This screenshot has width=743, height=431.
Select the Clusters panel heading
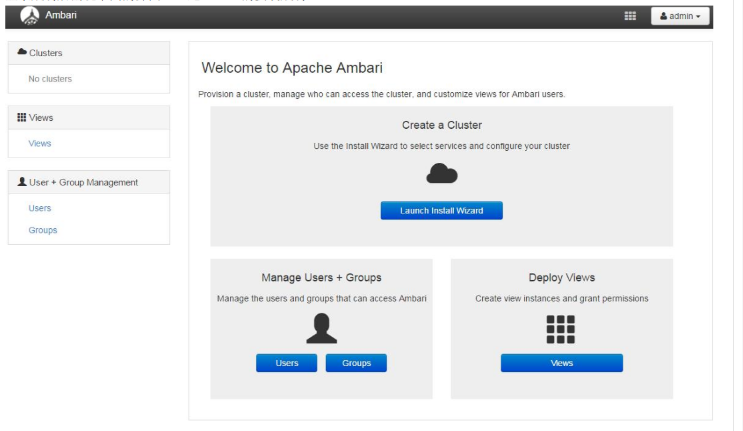pyautogui.click(x=46, y=53)
